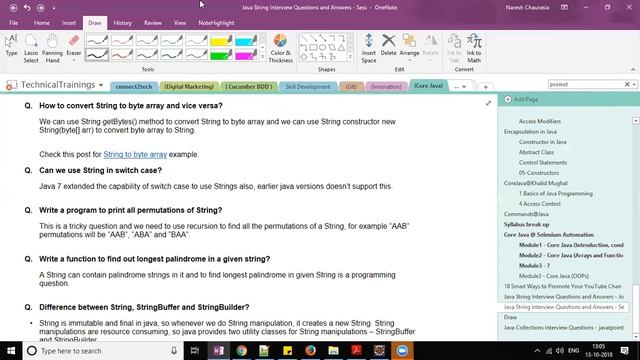Select the yellow highlighter pen
The image size is (640, 360).
coord(221,40)
